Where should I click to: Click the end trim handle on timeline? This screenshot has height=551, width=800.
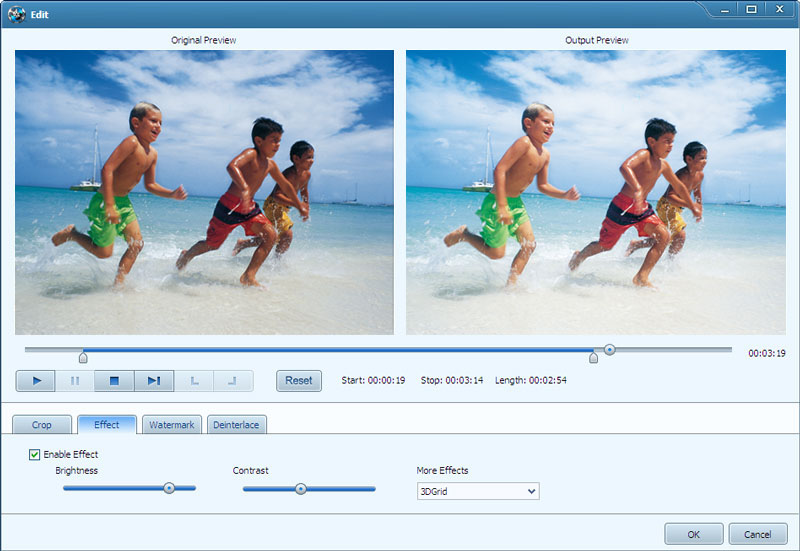click(x=593, y=357)
